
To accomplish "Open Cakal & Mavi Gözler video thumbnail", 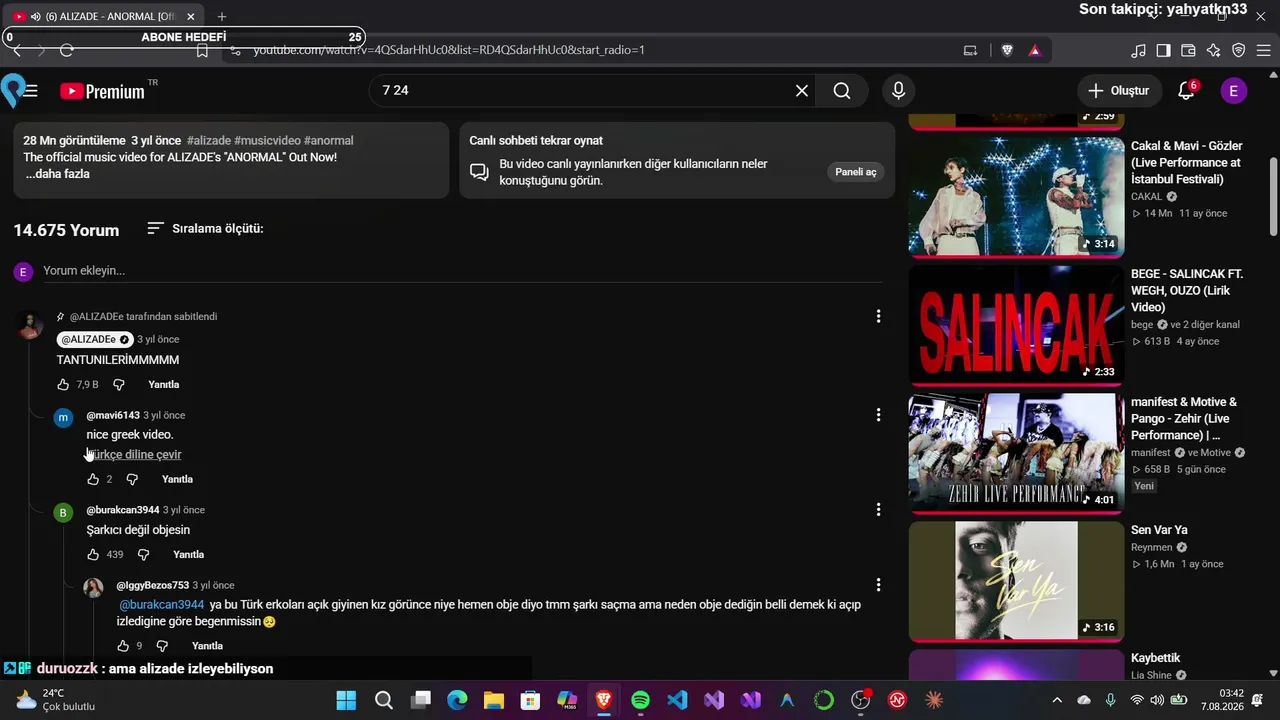I will click(x=1016, y=197).
